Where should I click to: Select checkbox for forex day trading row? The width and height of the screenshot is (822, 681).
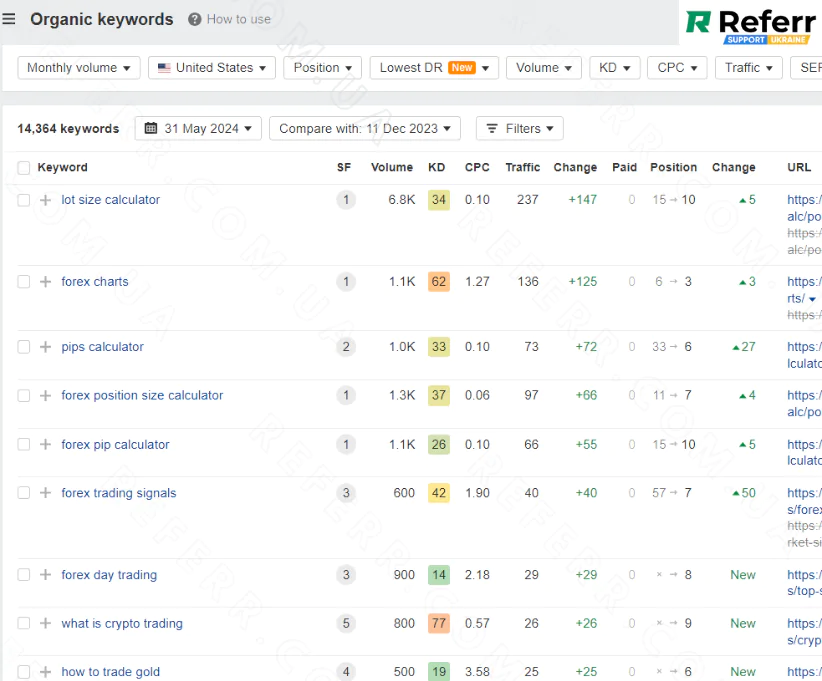coord(24,575)
